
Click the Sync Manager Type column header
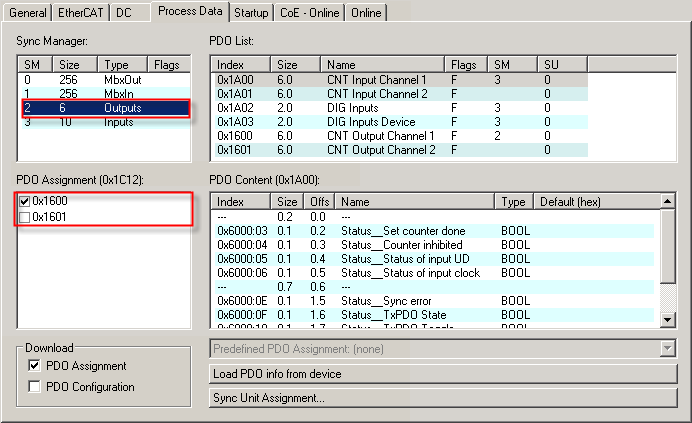[122, 65]
